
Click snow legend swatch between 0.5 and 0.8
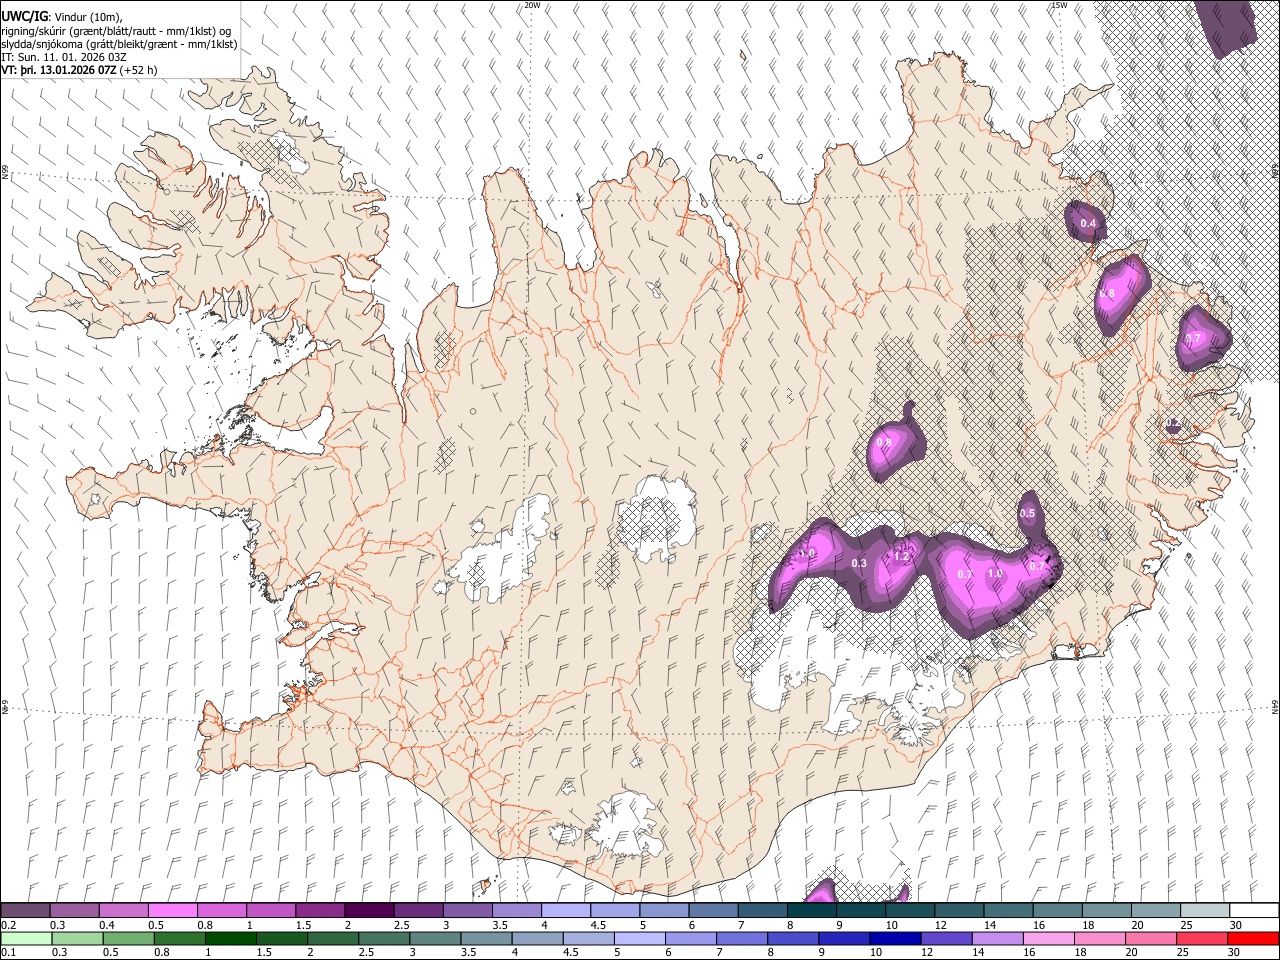pos(172,911)
